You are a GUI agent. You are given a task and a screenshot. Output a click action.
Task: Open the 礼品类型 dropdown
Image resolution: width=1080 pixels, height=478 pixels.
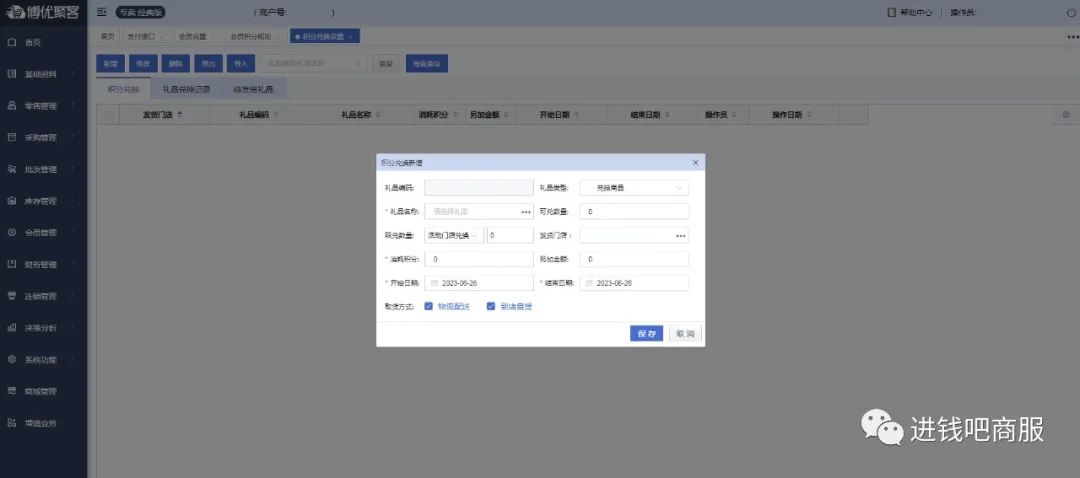(x=634, y=187)
